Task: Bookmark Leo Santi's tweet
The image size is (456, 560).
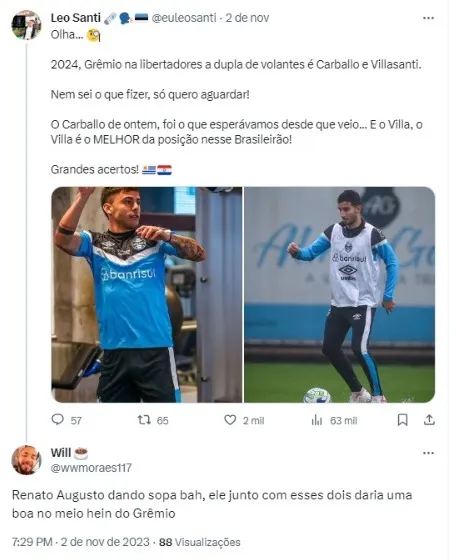Action: (x=402, y=420)
